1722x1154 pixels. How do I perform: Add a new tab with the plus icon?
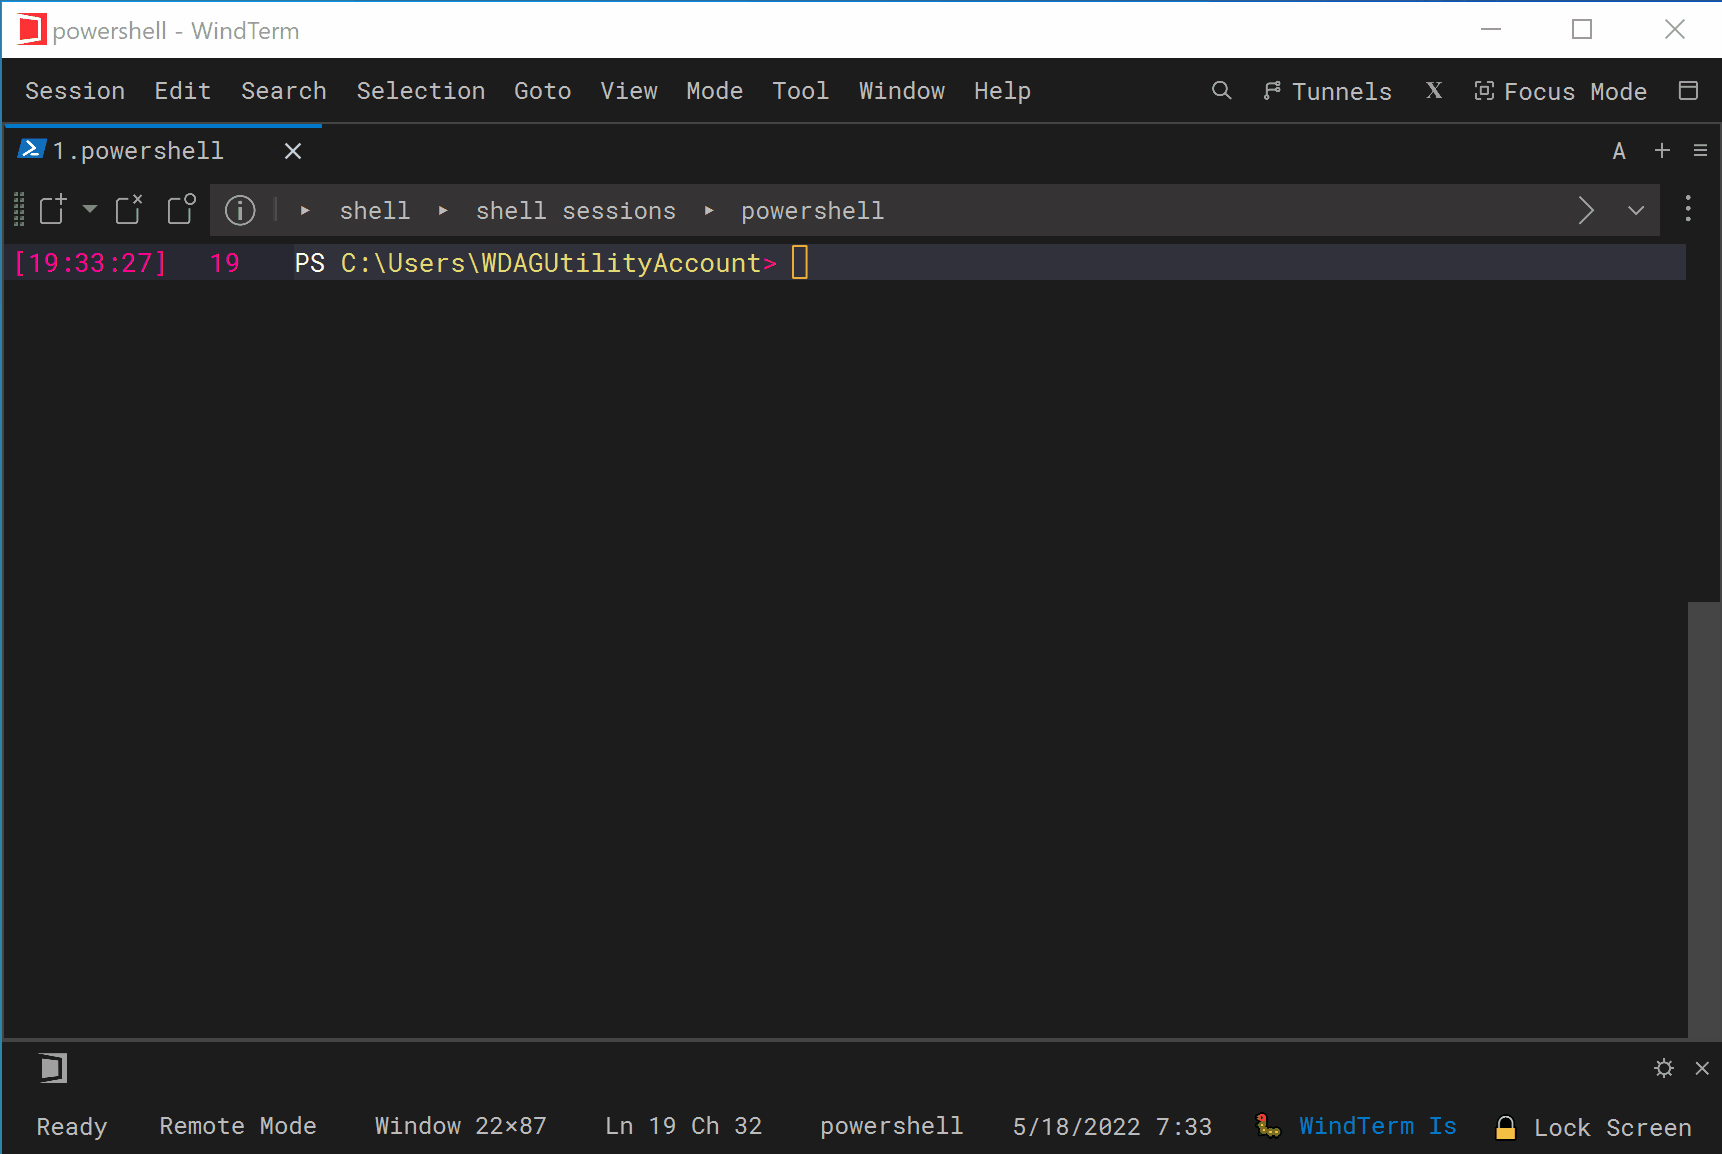point(1662,150)
